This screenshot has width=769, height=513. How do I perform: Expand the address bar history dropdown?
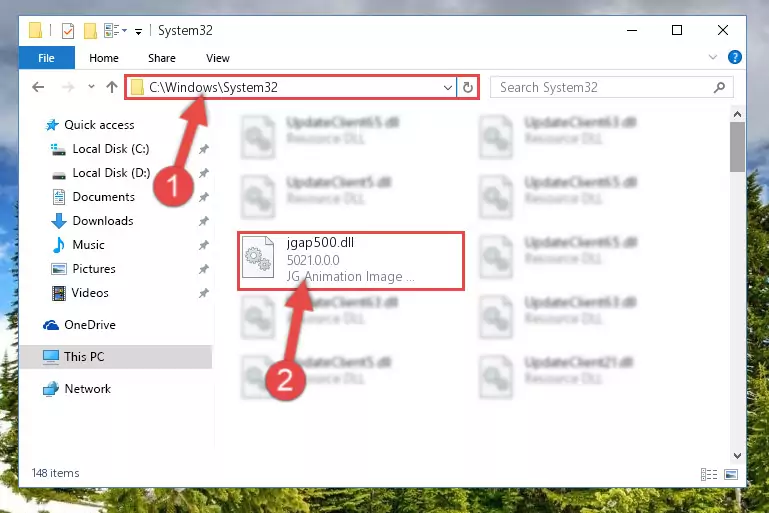pyautogui.click(x=447, y=88)
